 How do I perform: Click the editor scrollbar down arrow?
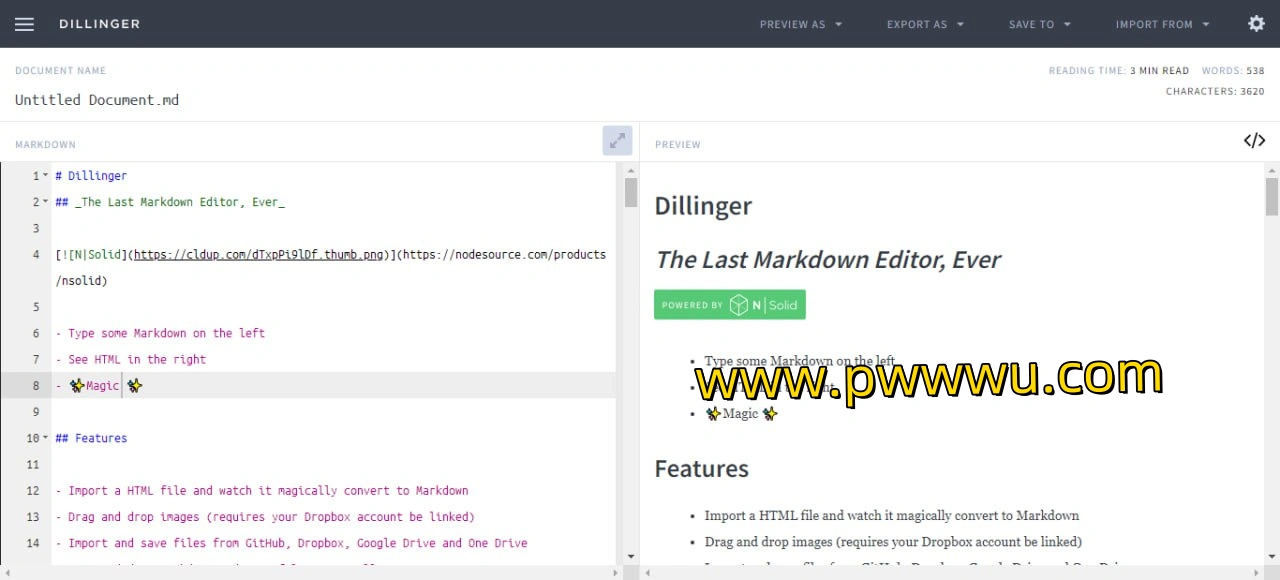pos(631,557)
